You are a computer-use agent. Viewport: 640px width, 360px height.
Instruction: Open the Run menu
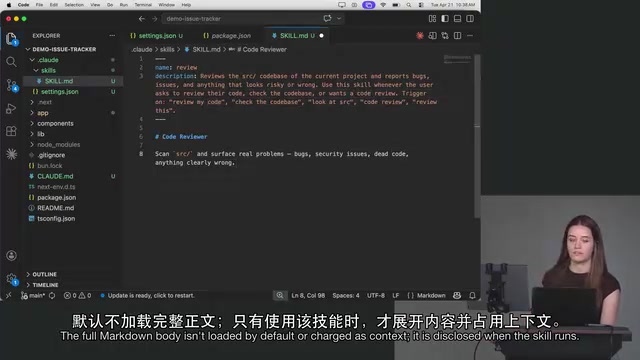[x=124, y=5]
